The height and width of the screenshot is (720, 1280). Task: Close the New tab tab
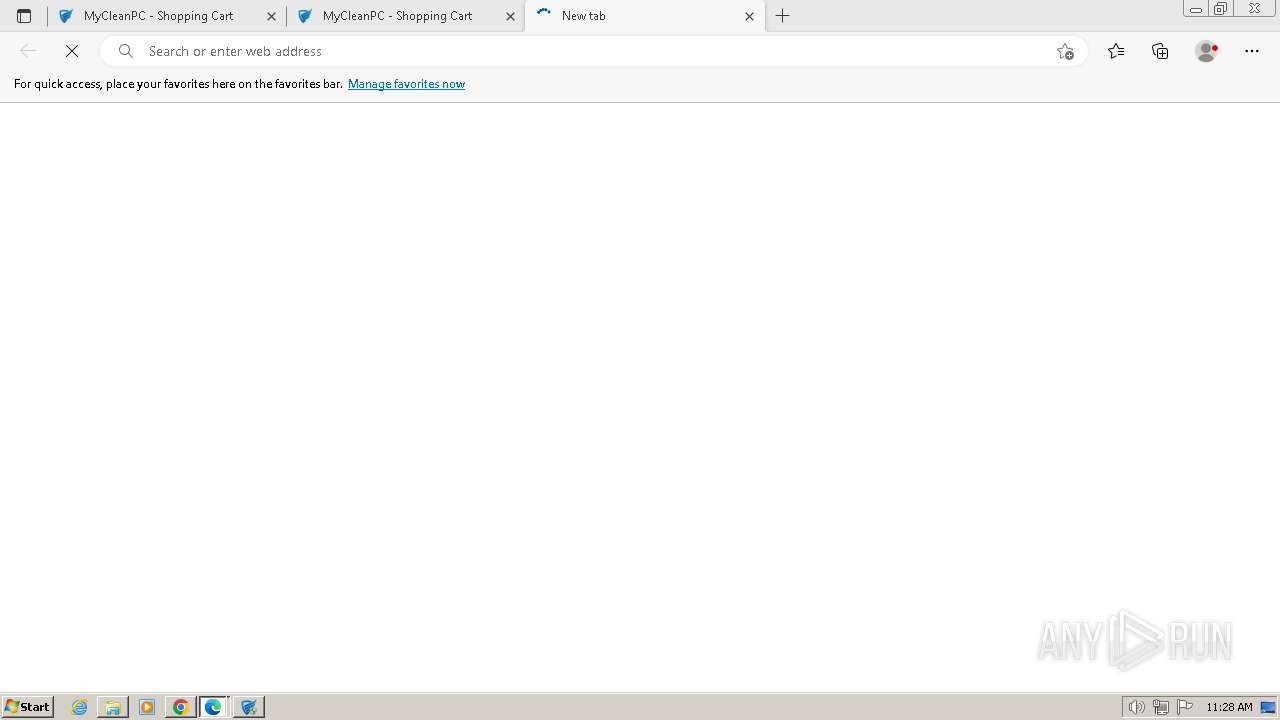749,16
